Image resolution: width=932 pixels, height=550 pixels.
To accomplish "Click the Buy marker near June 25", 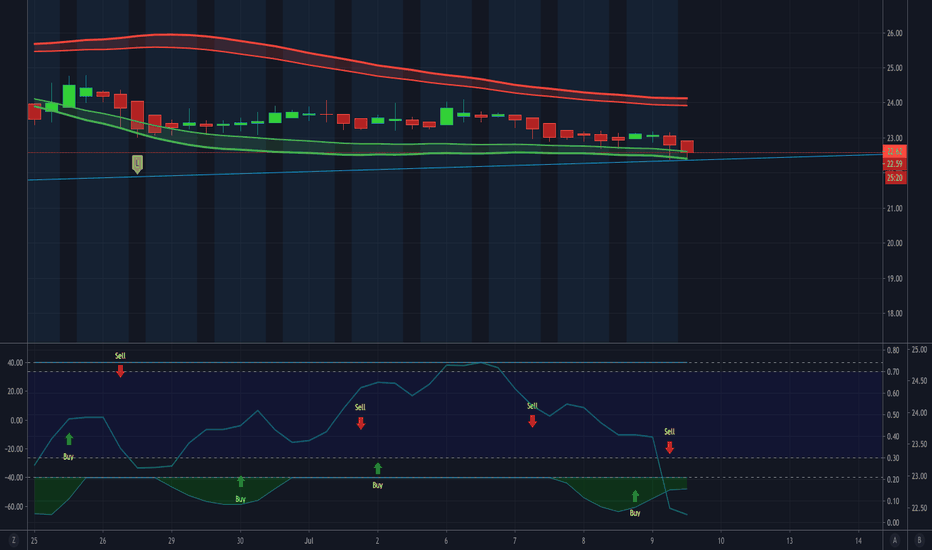I will [68, 447].
